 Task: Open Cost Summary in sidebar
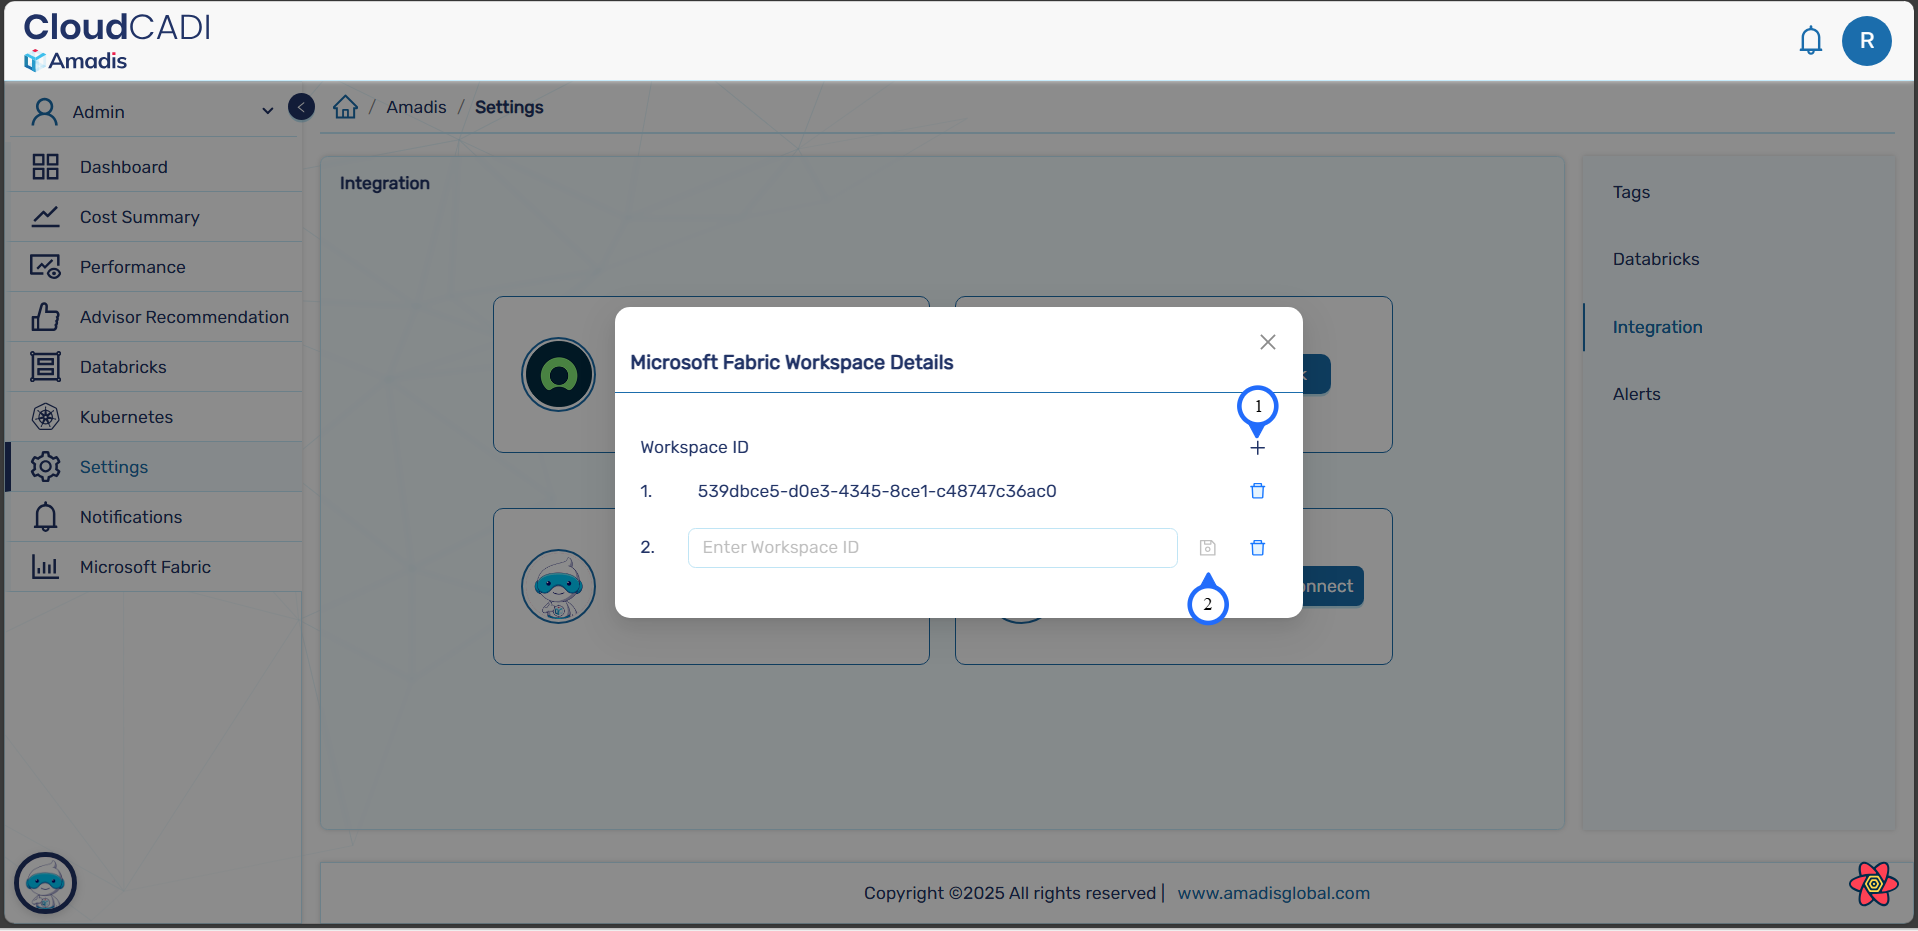(140, 217)
